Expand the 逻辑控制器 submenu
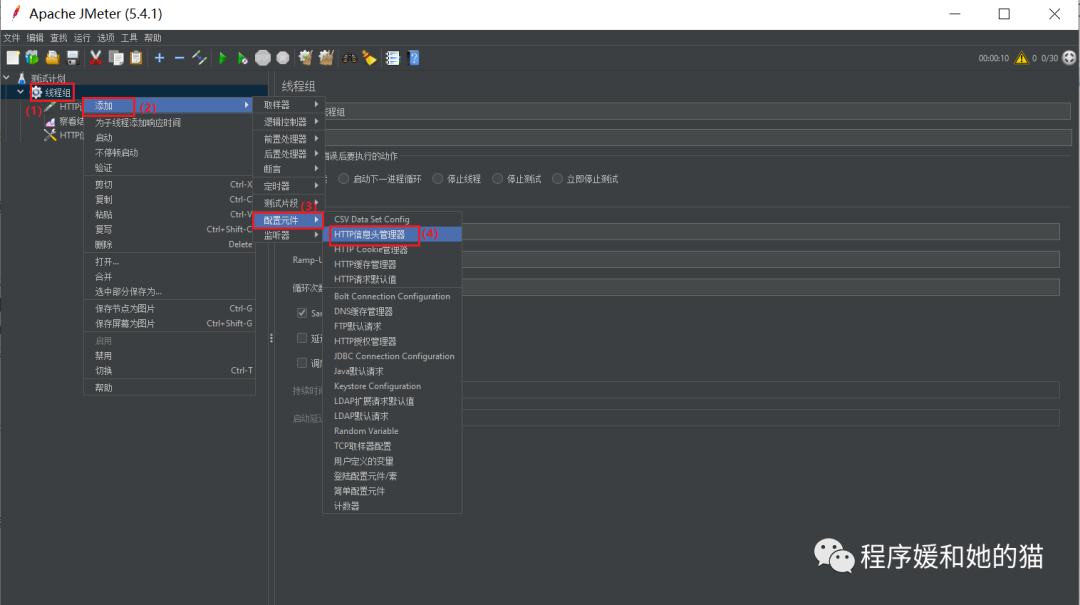Screen dimensions: 1080x605 click(288, 121)
